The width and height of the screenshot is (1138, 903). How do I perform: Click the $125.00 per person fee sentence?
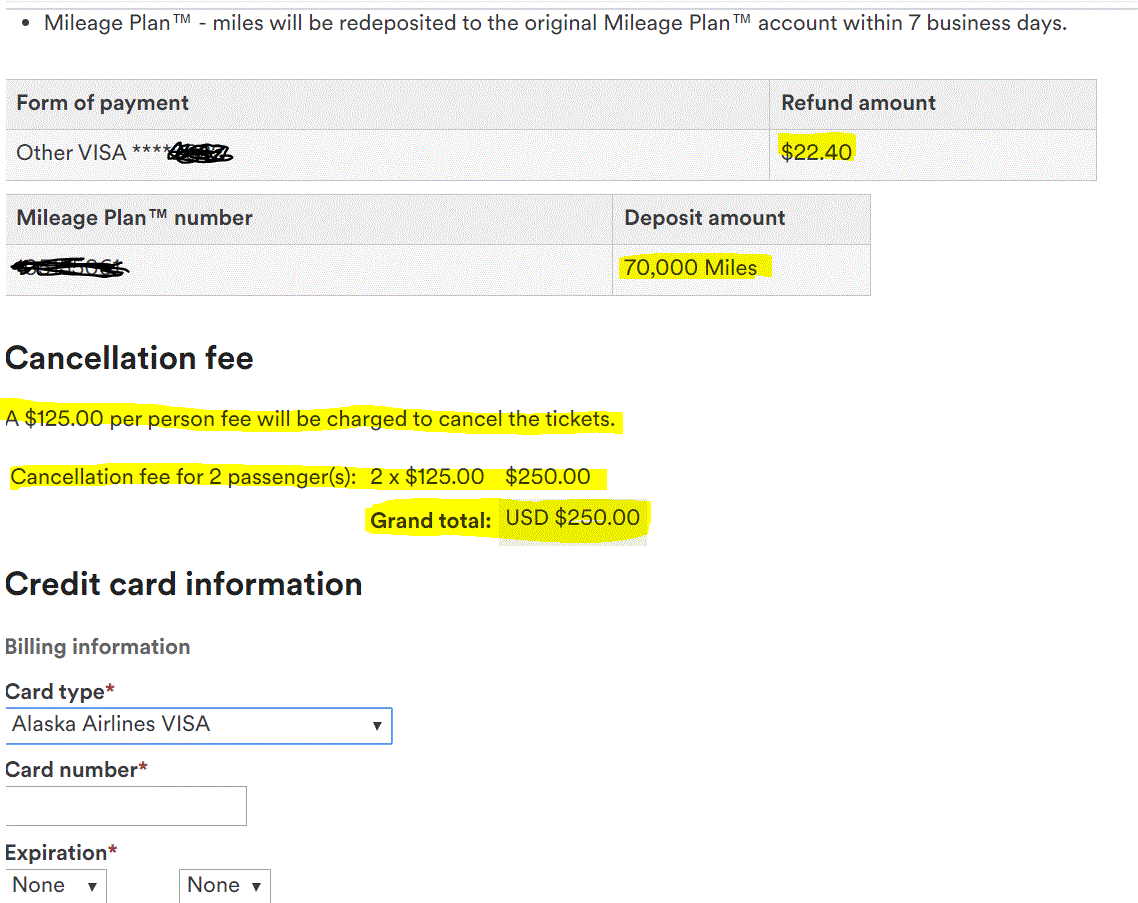[x=311, y=419]
